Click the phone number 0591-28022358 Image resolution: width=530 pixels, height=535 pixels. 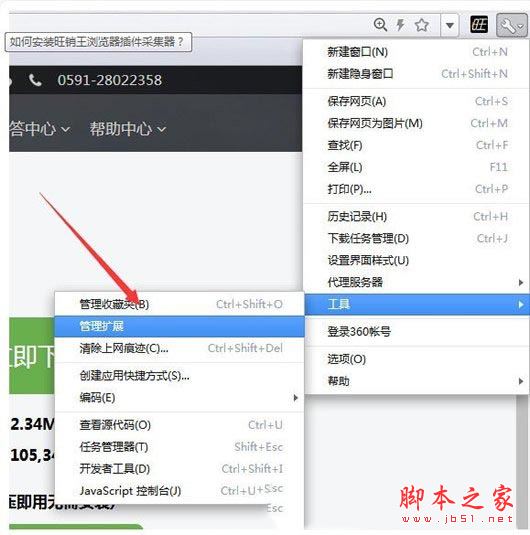(x=110, y=80)
